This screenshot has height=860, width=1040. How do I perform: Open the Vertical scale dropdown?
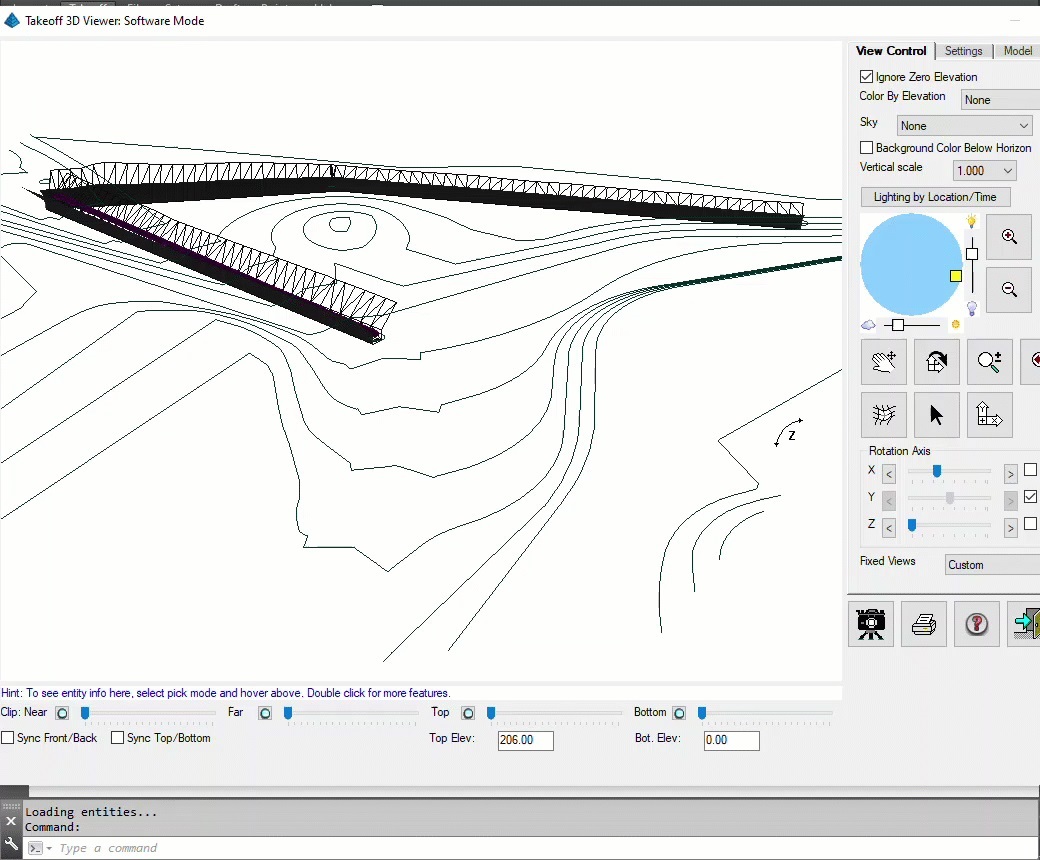(984, 171)
